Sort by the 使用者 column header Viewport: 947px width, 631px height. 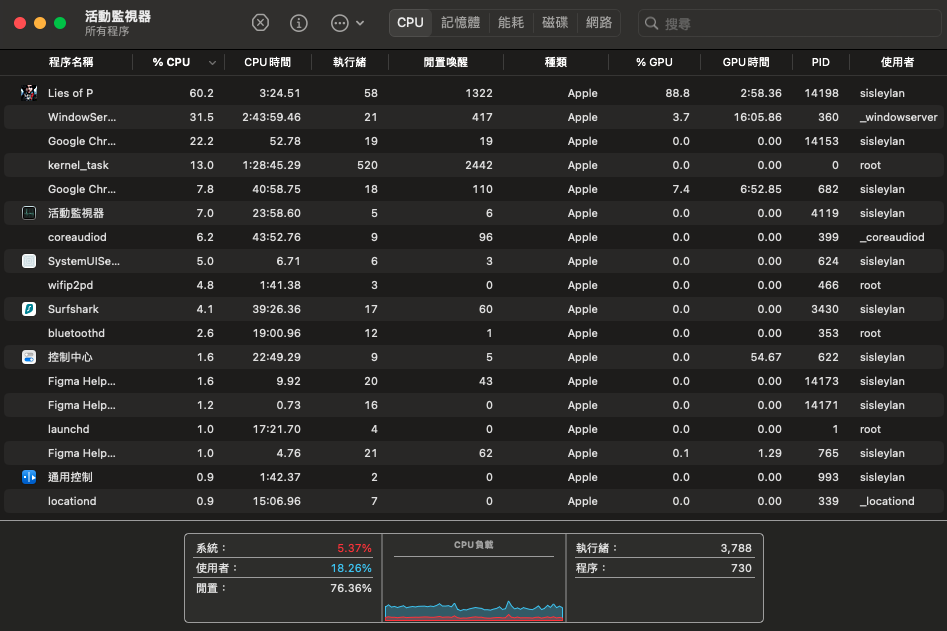(897, 62)
